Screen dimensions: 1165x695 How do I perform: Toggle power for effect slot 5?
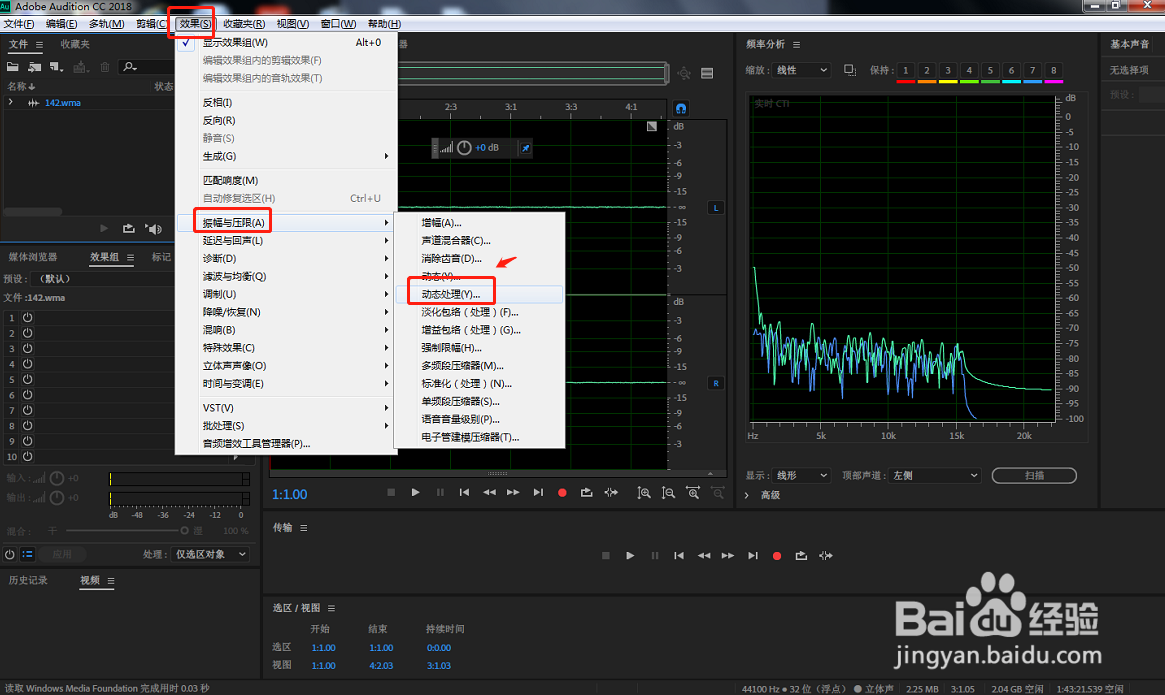pyautogui.click(x=27, y=379)
